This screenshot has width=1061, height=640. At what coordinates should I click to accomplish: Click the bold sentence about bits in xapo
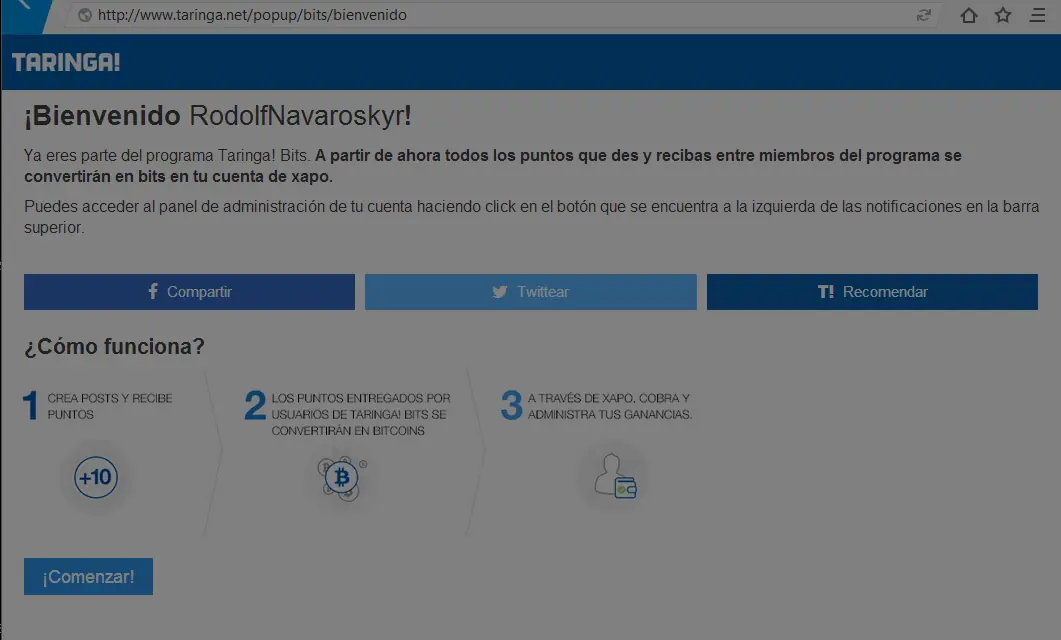click(x=493, y=166)
